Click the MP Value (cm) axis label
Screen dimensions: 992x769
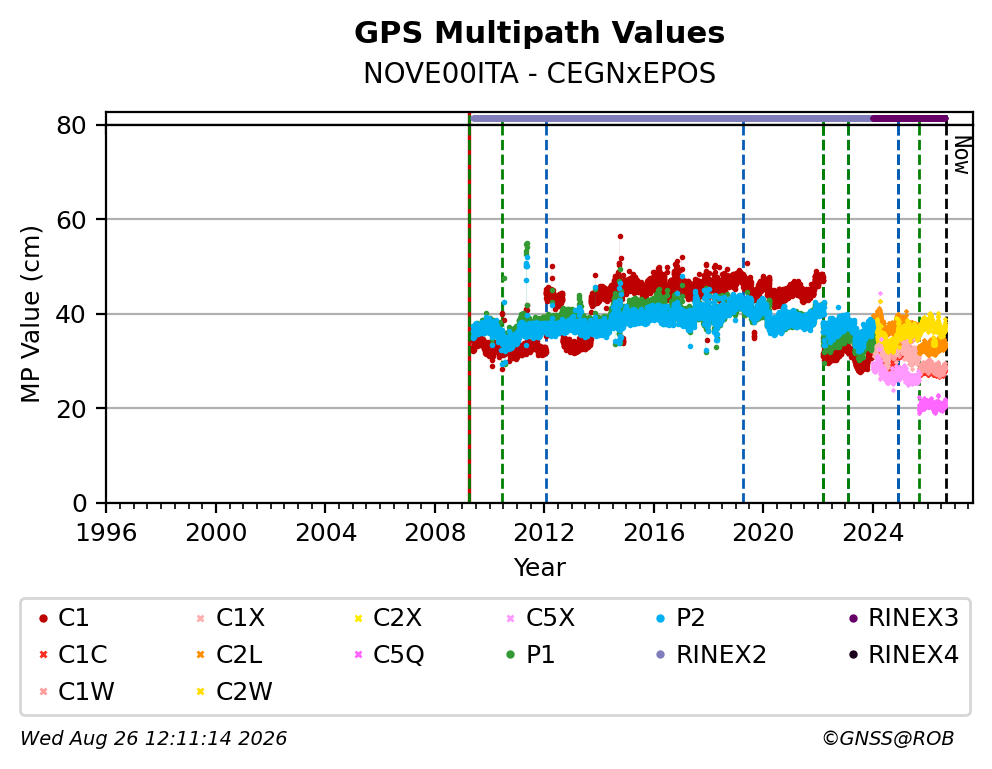[x=30, y=314]
